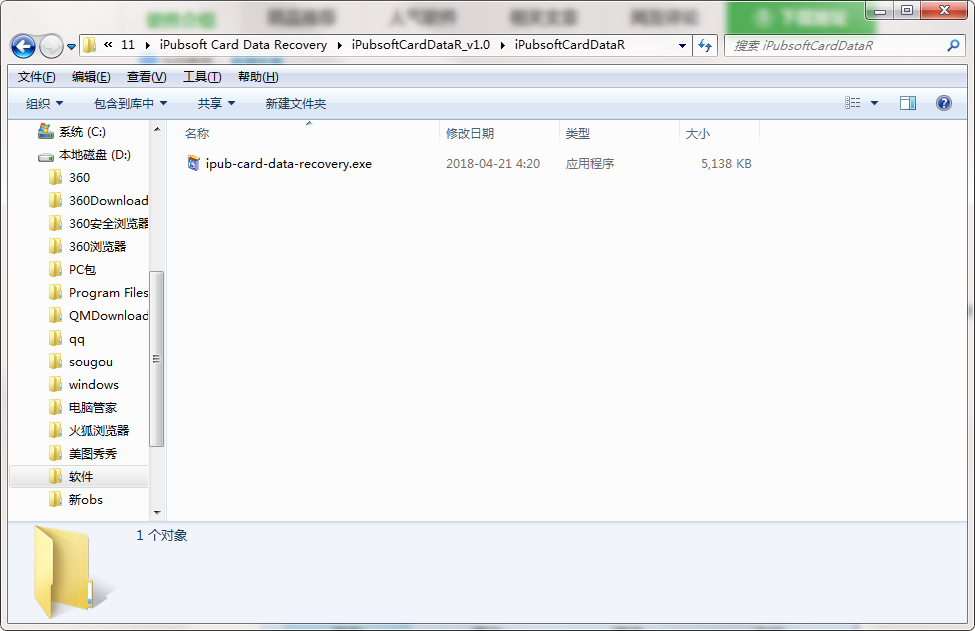Open the 工具(T) menu
This screenshot has height=631, width=975.
click(x=202, y=76)
